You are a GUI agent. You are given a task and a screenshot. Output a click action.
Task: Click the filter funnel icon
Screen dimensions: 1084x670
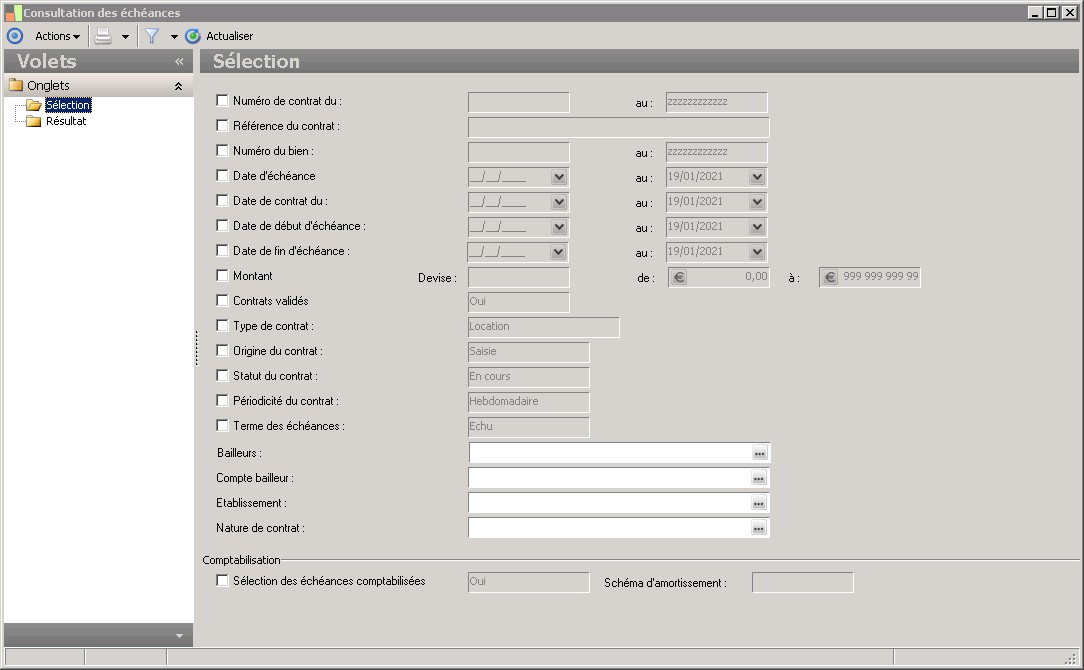pyautogui.click(x=152, y=36)
